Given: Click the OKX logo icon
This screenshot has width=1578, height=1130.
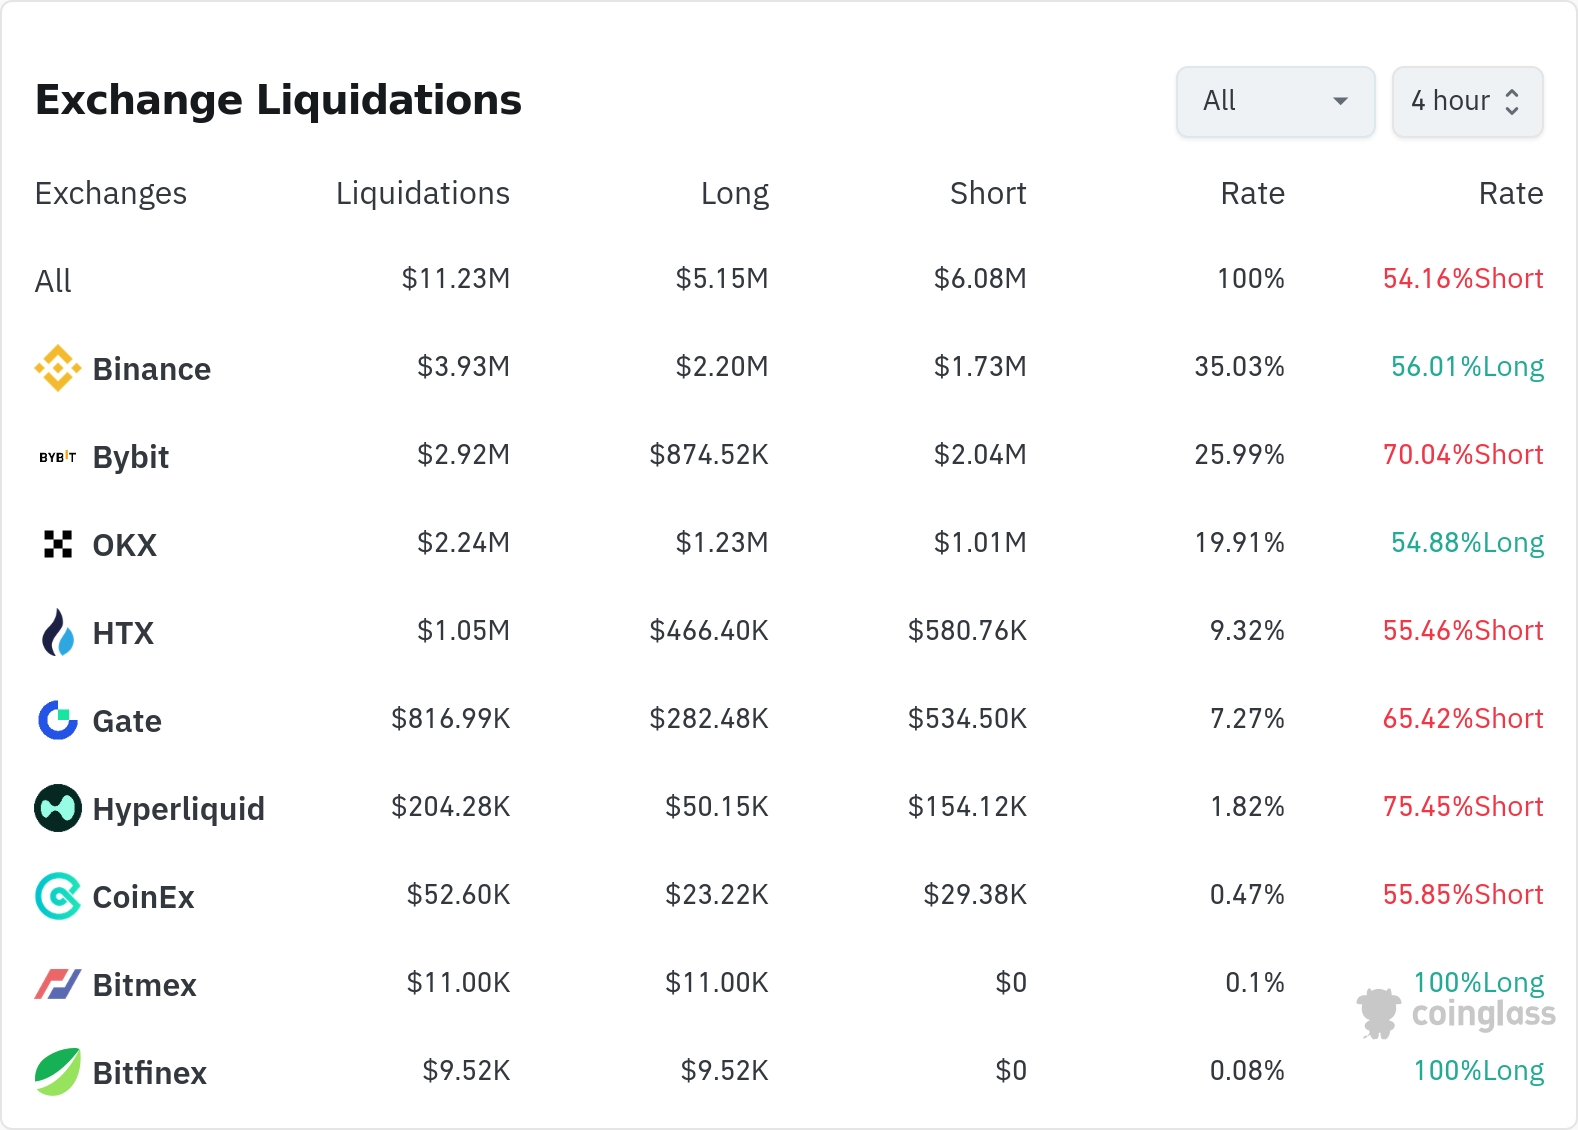Looking at the screenshot, I should (x=58, y=544).
